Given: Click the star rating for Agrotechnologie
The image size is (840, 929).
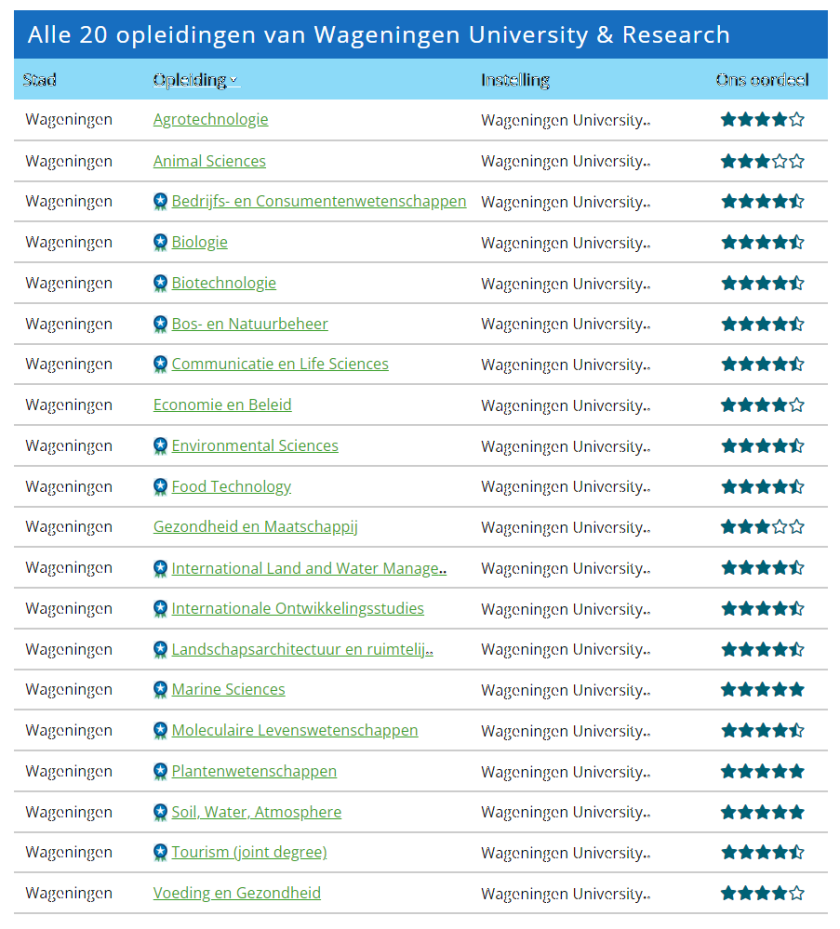Looking at the screenshot, I should pyautogui.click(x=762, y=120).
